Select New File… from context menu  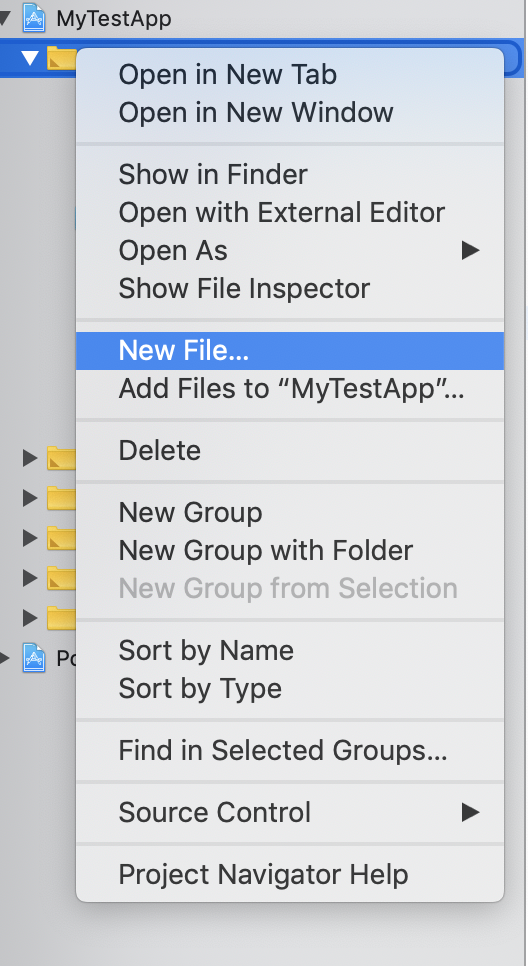click(x=290, y=351)
